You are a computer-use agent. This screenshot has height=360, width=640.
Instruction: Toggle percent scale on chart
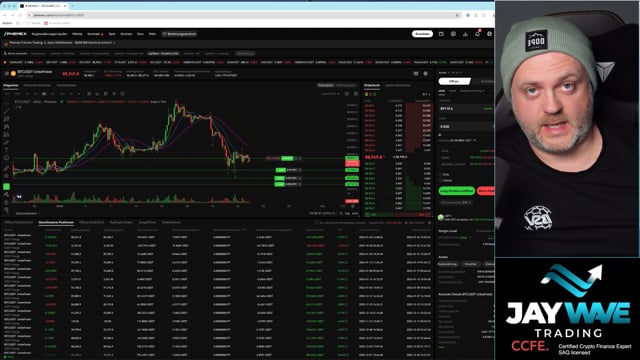[x=341, y=213]
